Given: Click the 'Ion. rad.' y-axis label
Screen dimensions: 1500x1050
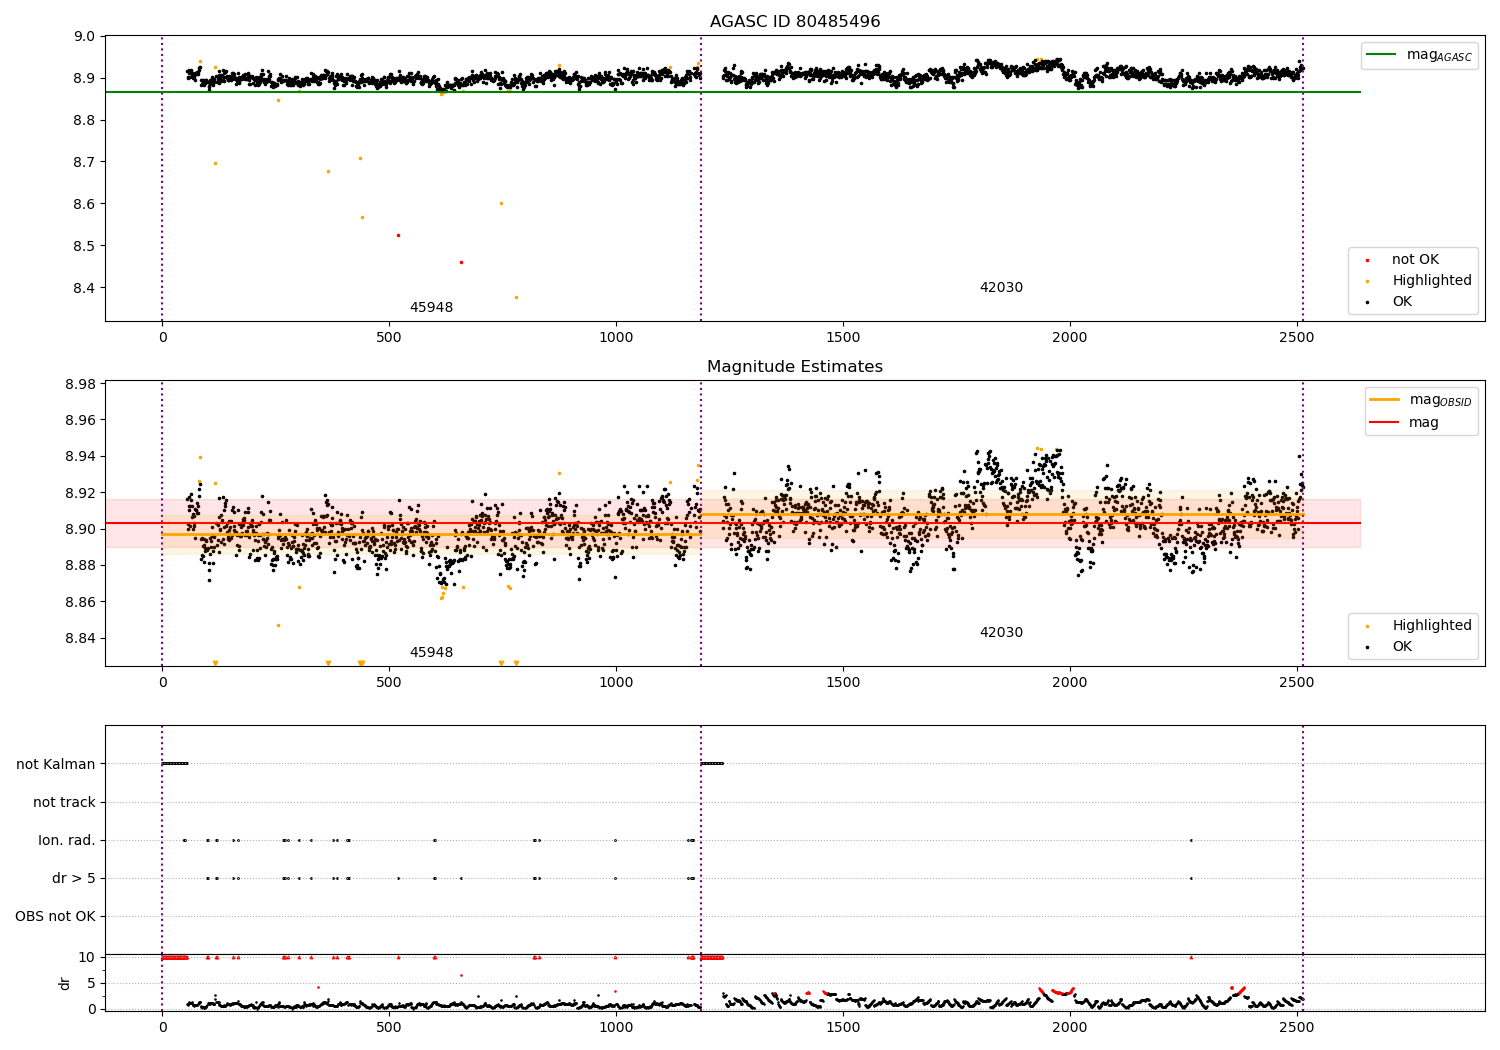Looking at the screenshot, I should point(67,840).
